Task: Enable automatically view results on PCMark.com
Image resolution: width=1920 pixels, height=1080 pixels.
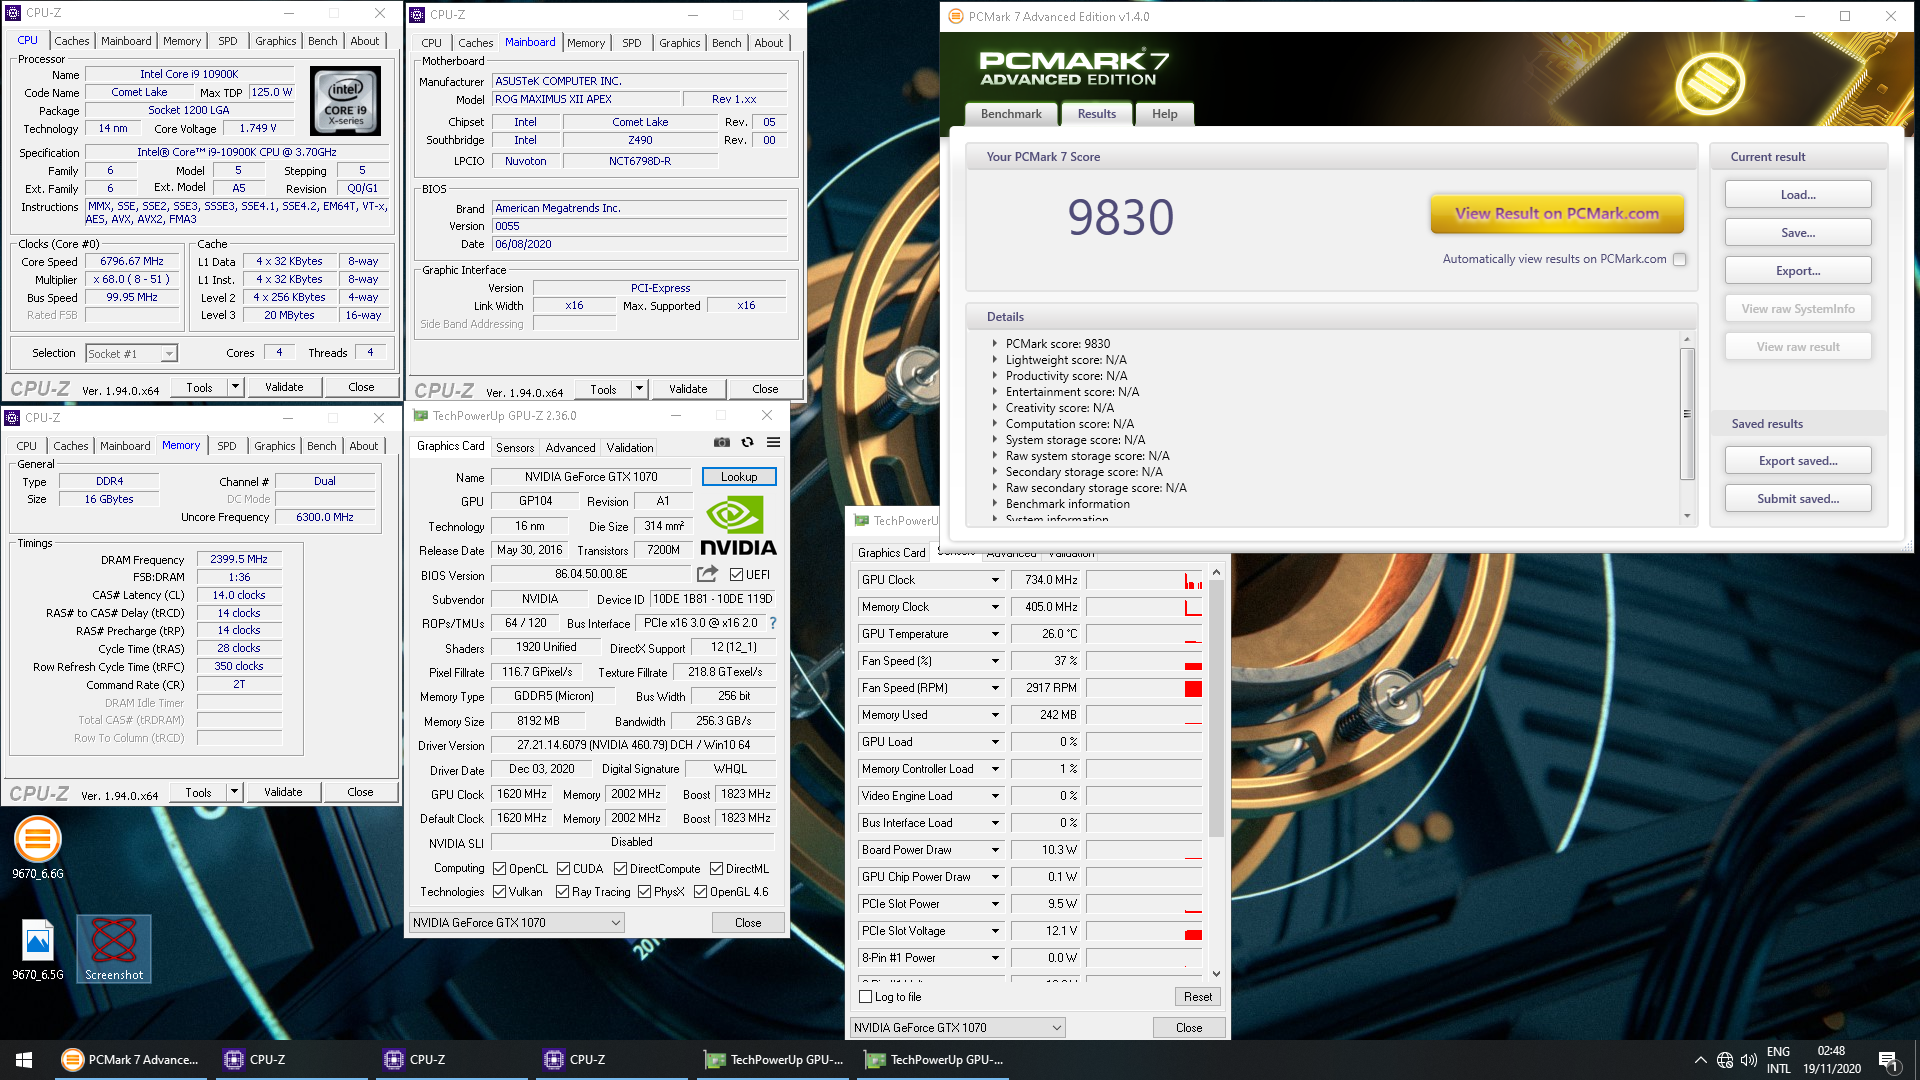Action: point(1680,259)
